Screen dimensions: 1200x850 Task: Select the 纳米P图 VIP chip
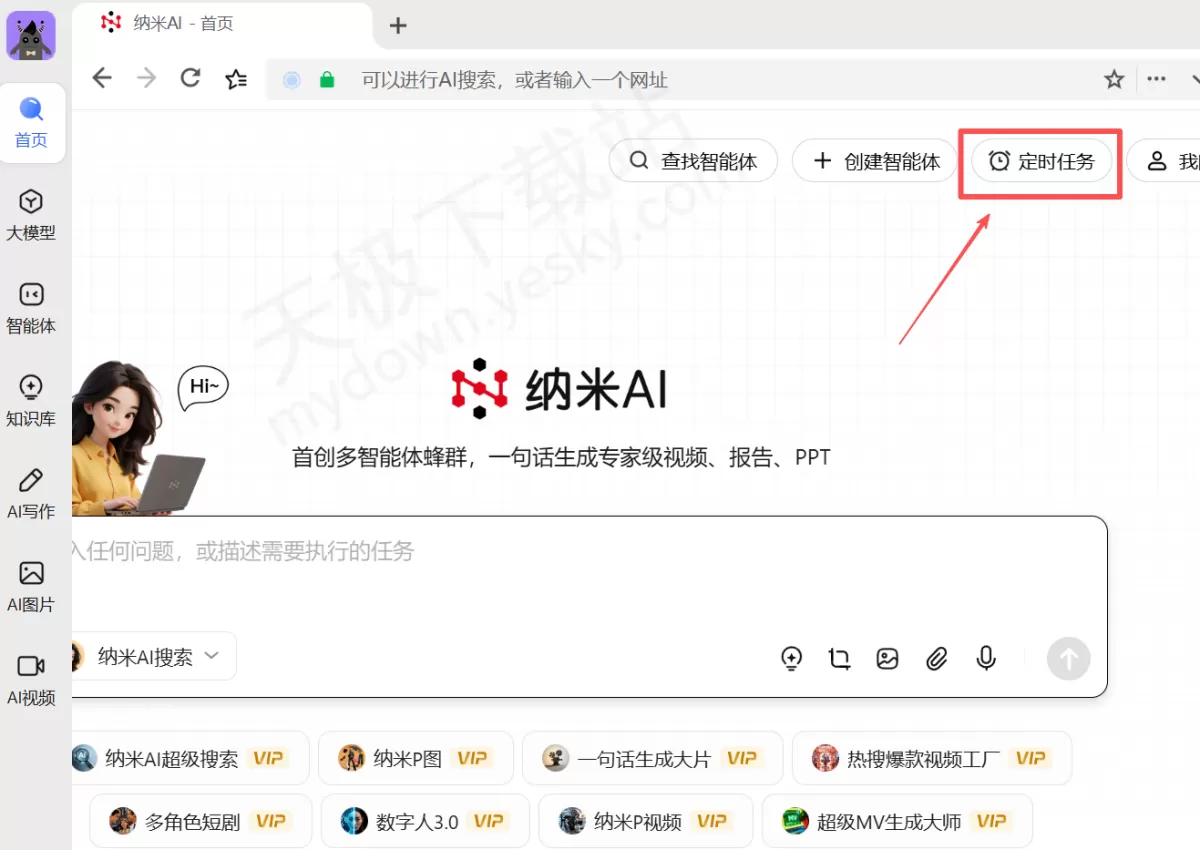[415, 758]
